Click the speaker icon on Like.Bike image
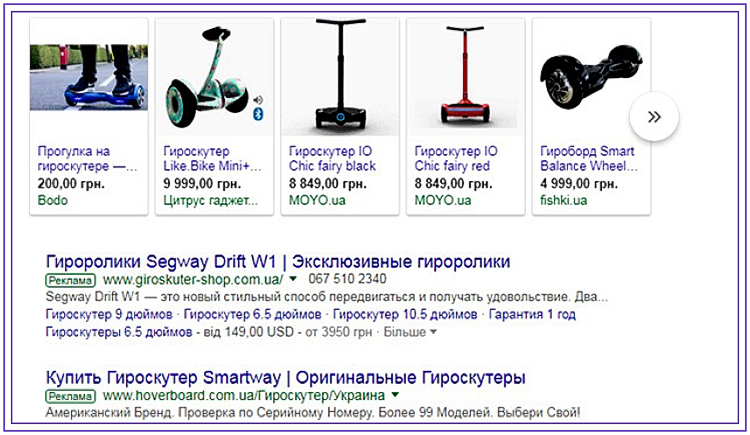 [258, 100]
